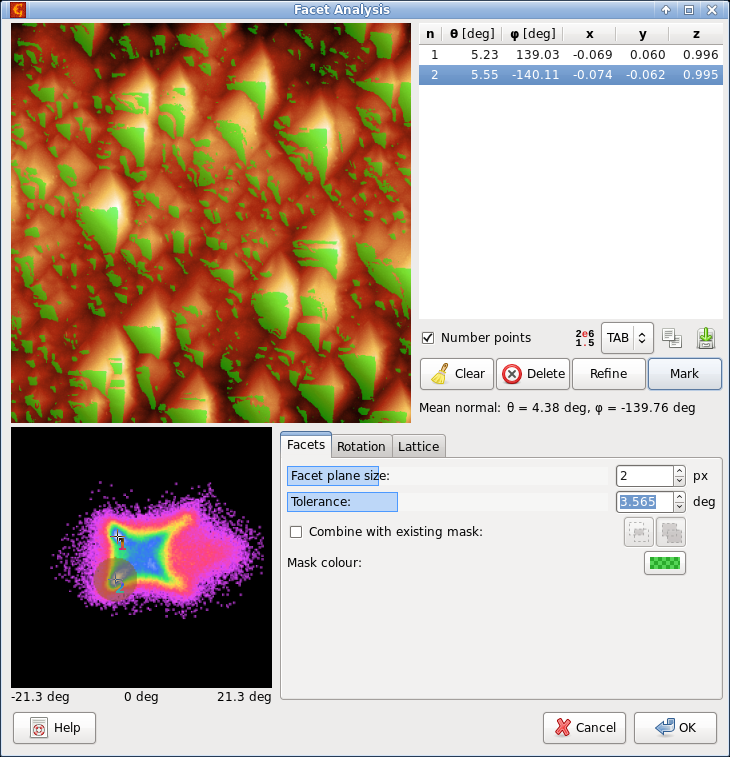The image size is (730, 757).
Task: Click the θ [deg] column header
Action: pos(472,34)
